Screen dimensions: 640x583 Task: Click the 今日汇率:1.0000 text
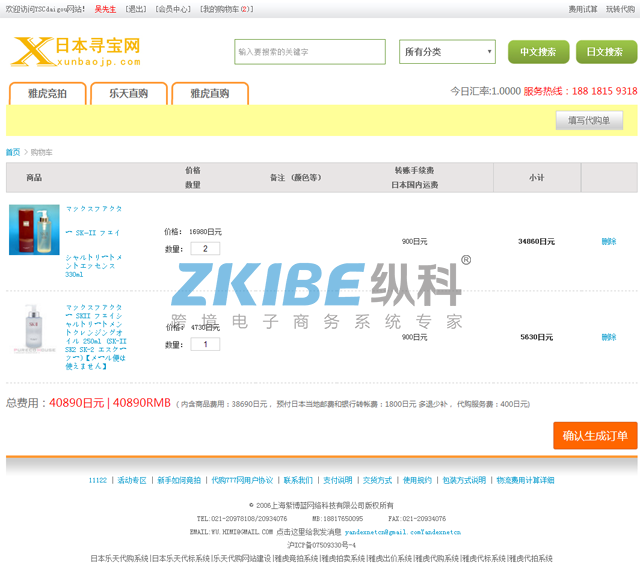click(485, 91)
